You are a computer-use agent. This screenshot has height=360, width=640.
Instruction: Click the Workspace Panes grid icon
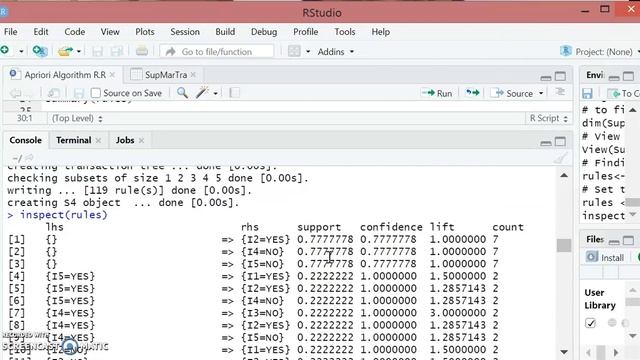(294, 51)
